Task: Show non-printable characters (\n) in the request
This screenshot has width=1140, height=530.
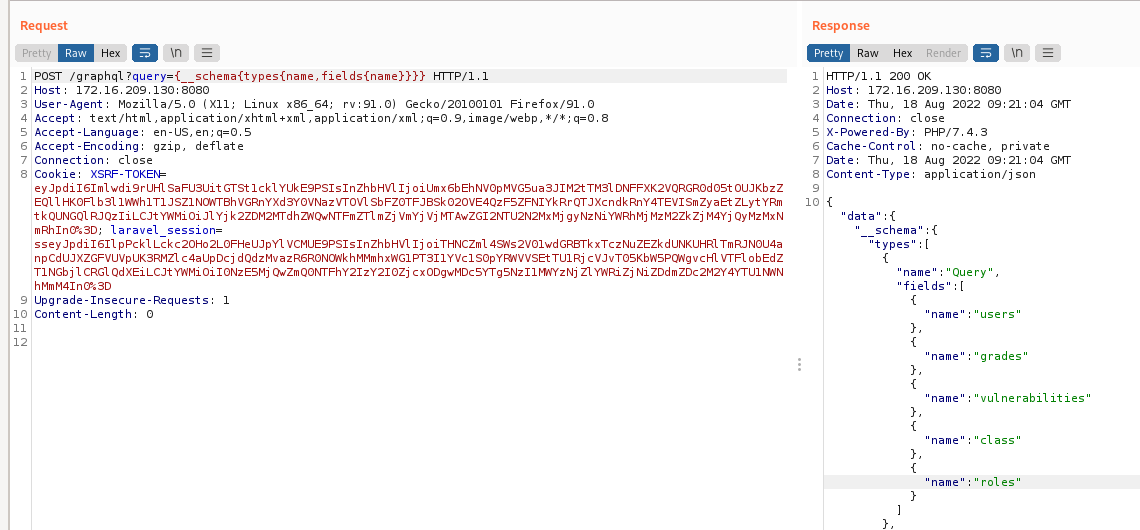Action: (x=176, y=53)
